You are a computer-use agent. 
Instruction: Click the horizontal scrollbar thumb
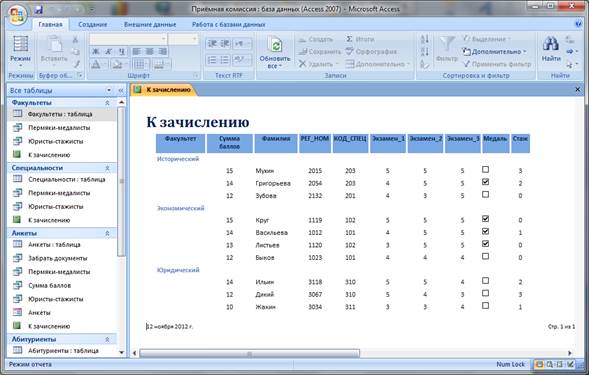coord(249,353)
